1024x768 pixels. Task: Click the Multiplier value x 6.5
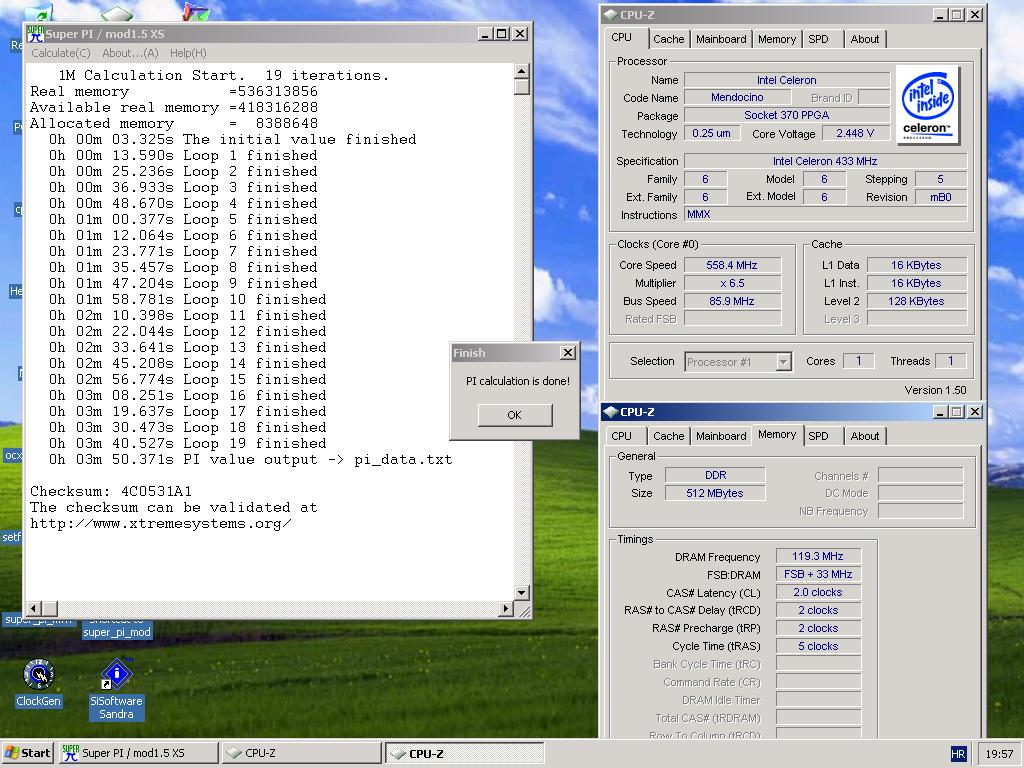point(731,283)
